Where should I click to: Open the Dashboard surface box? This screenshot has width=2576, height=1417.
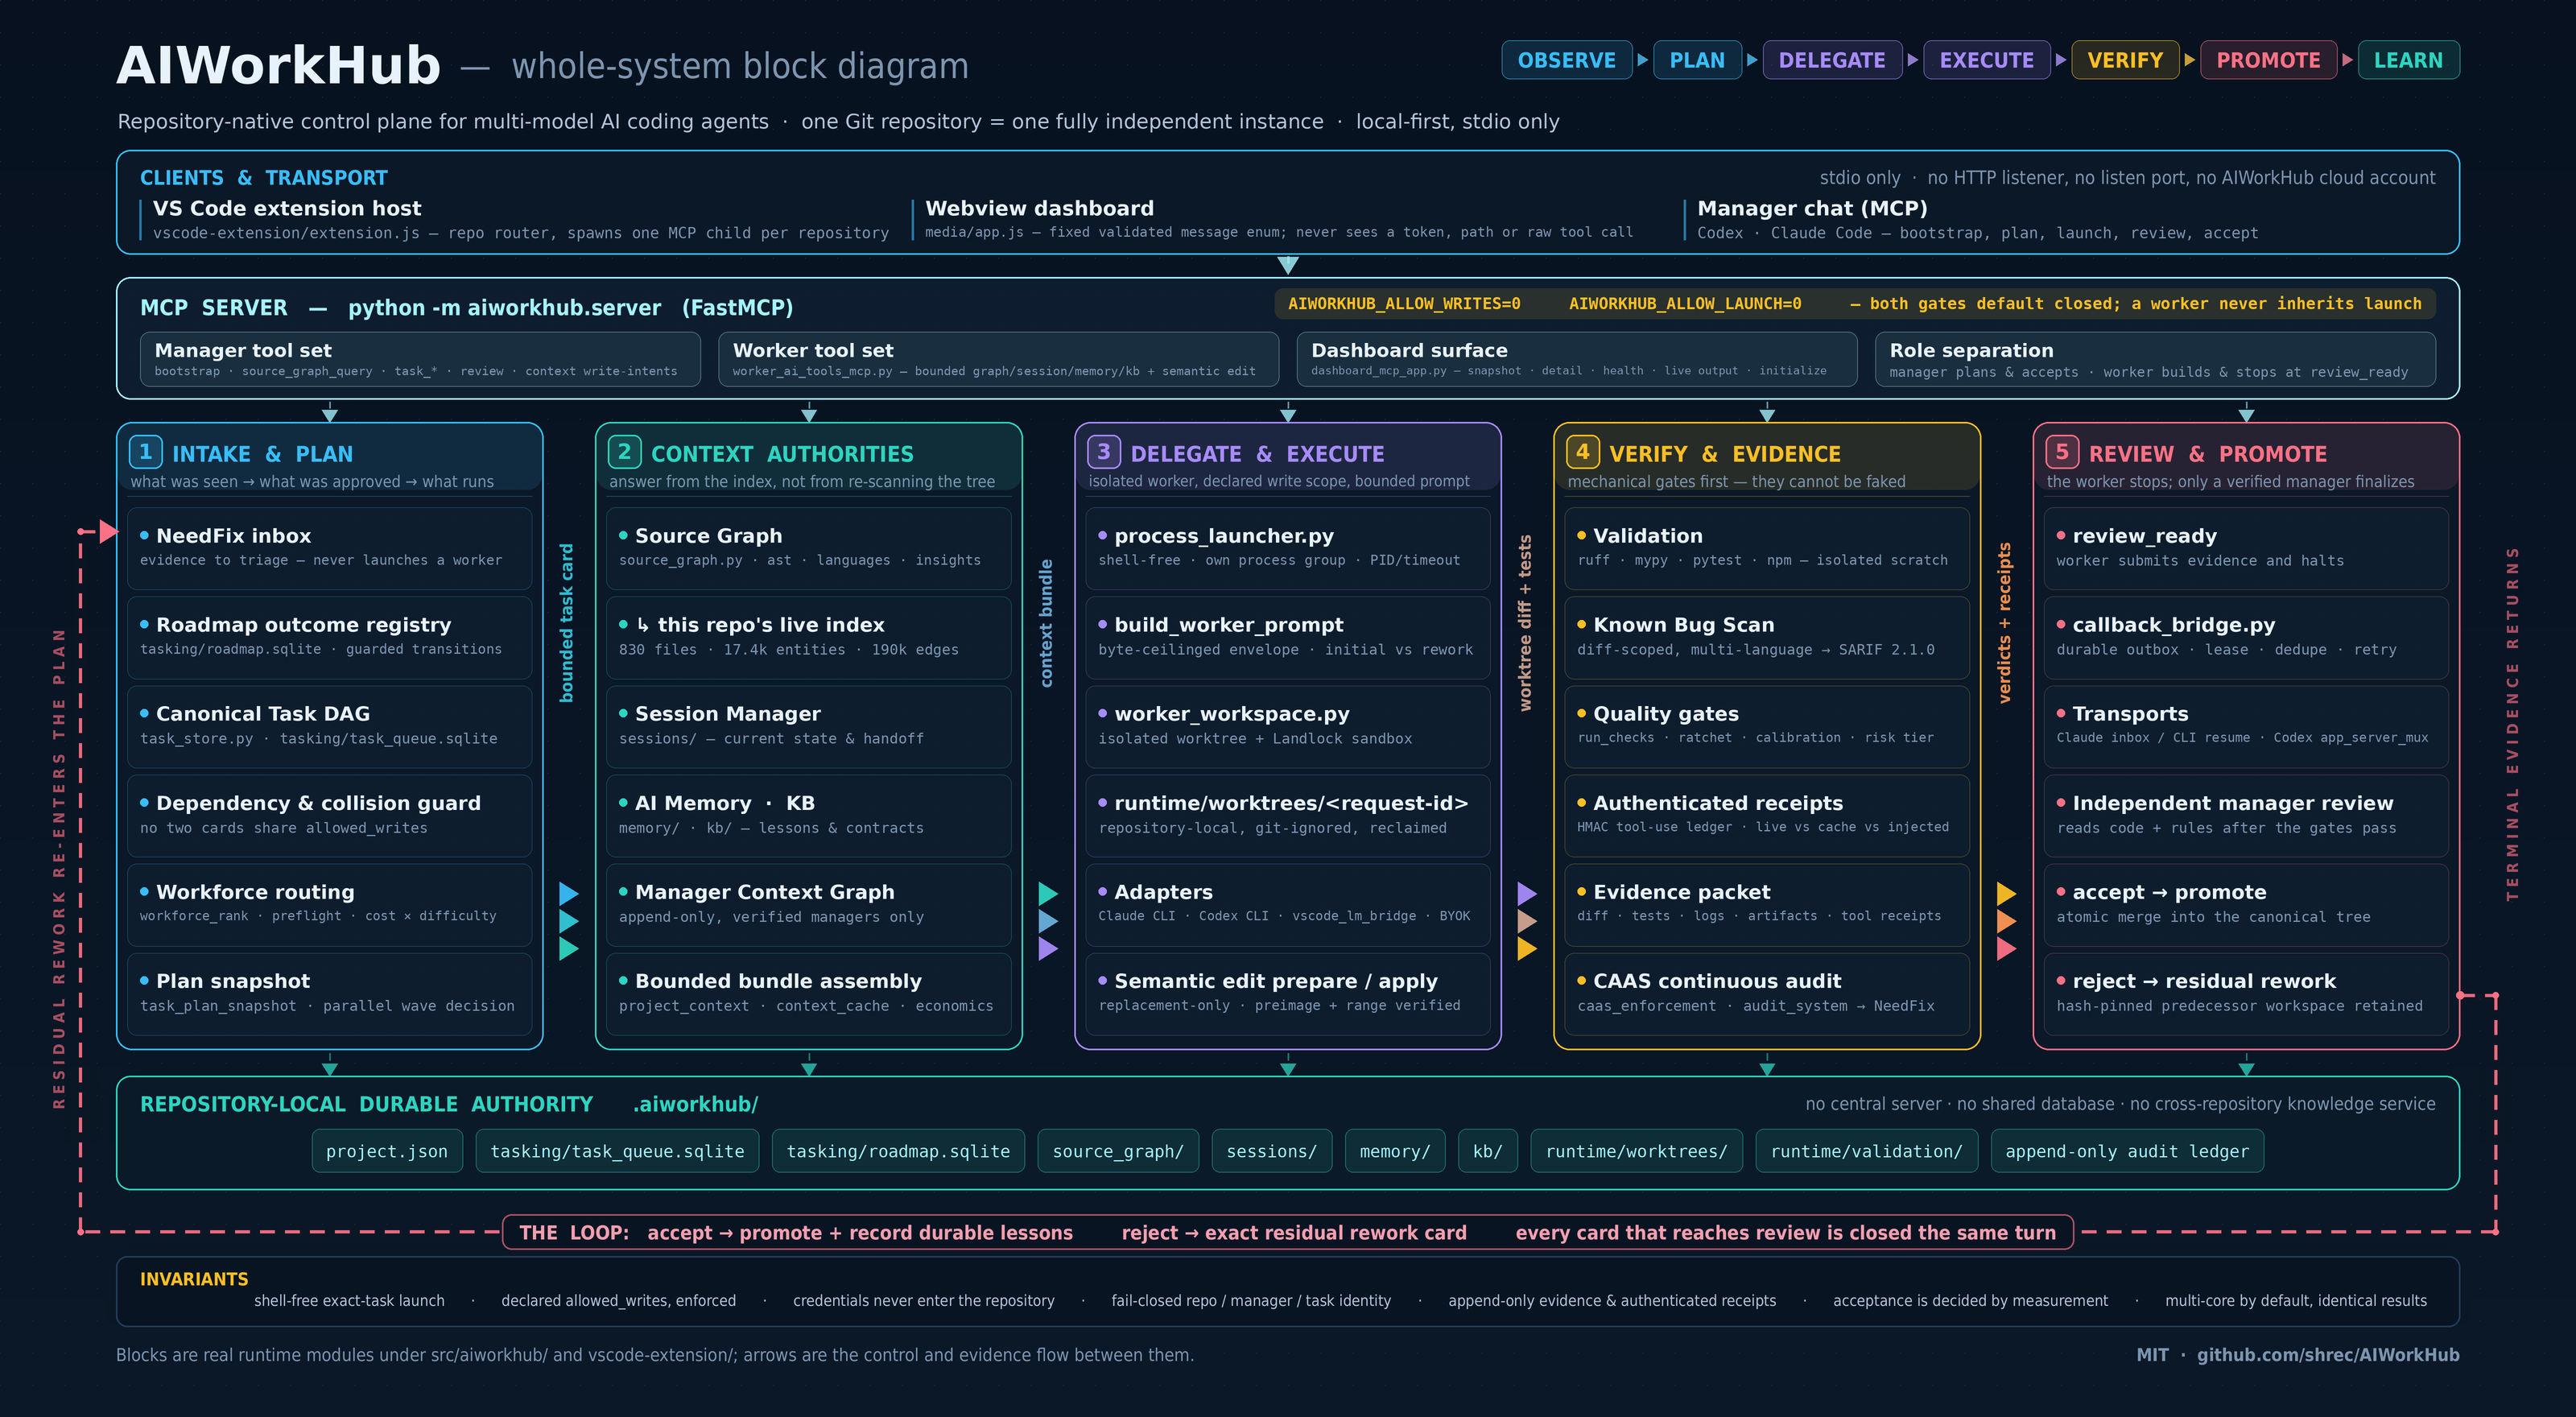tap(1577, 359)
